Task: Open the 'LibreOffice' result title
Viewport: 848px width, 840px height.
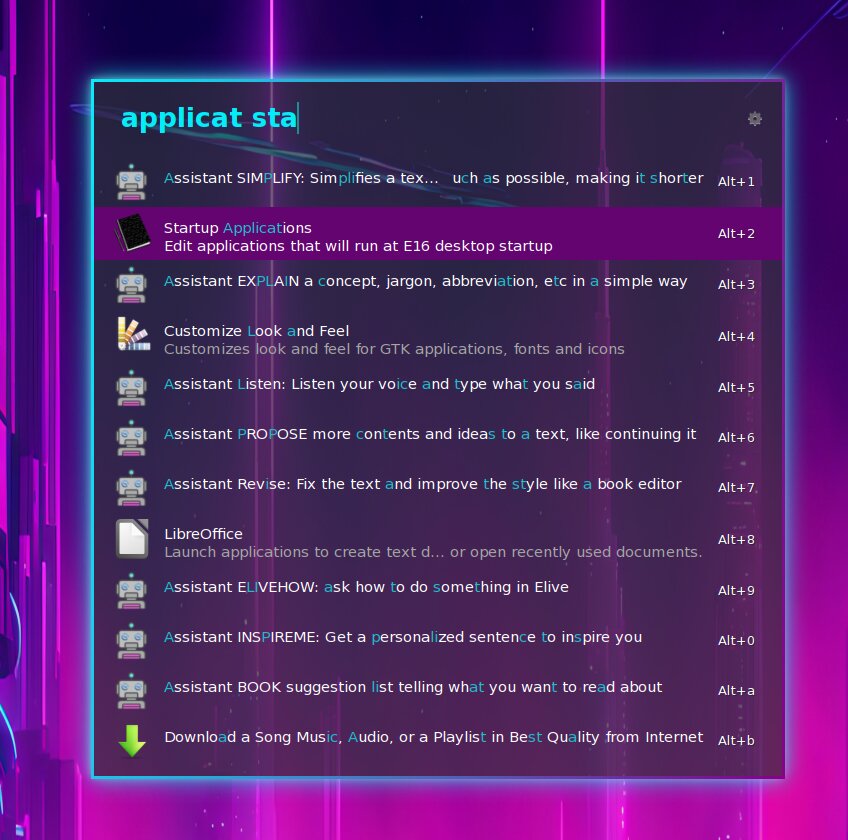Action: 203,534
